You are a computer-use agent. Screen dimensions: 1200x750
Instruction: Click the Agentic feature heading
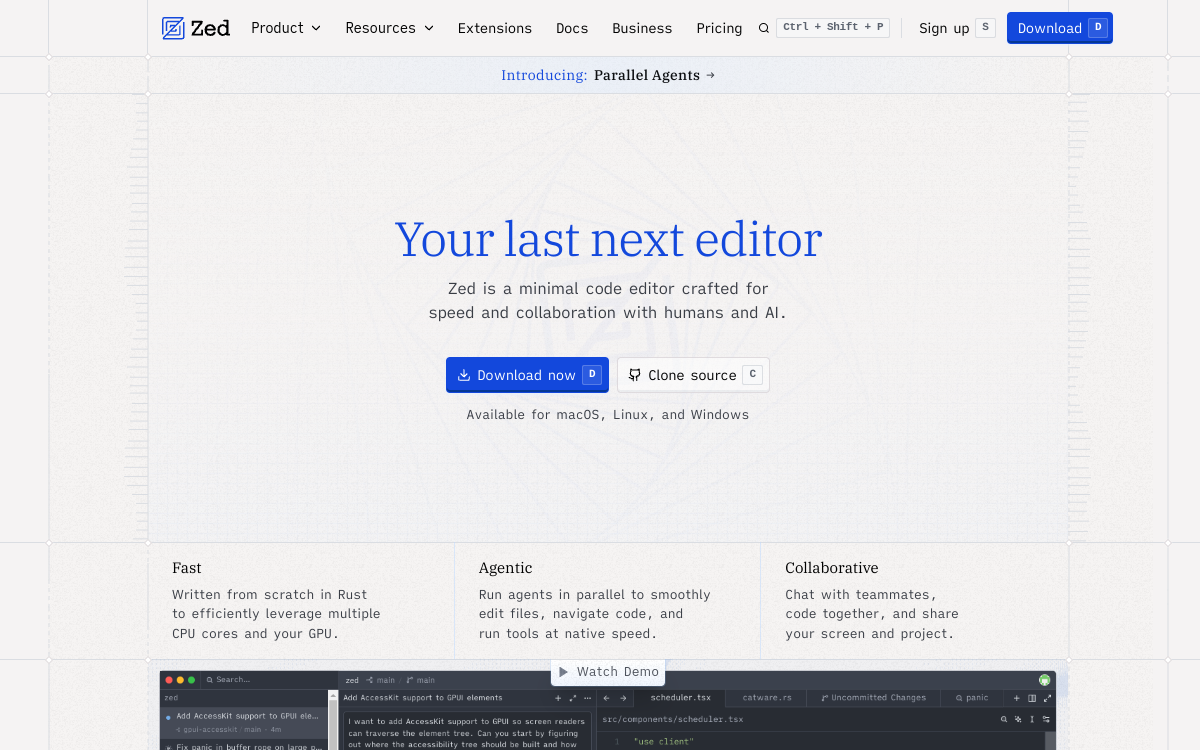point(506,568)
